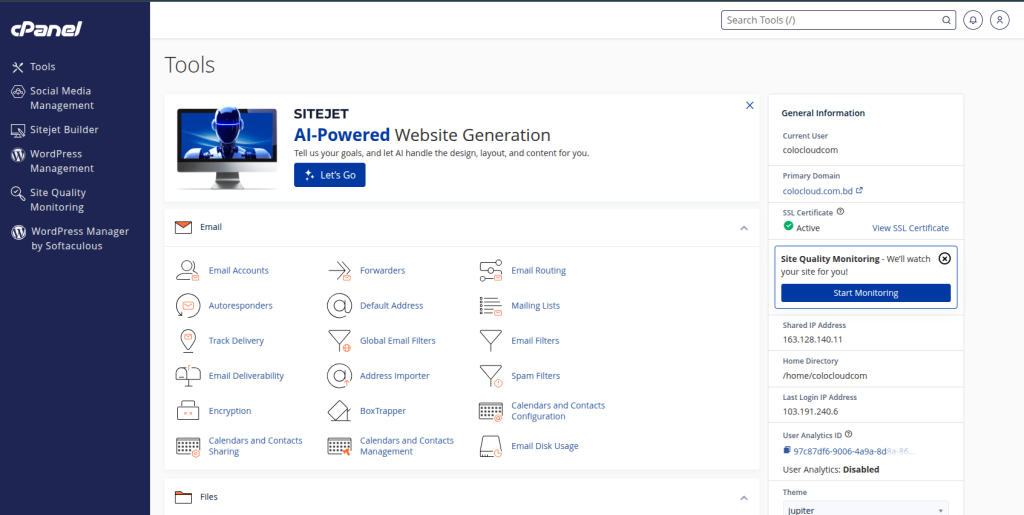Collapse the Files section chevron
Viewport: 1024px width, 515px height.
(744, 498)
